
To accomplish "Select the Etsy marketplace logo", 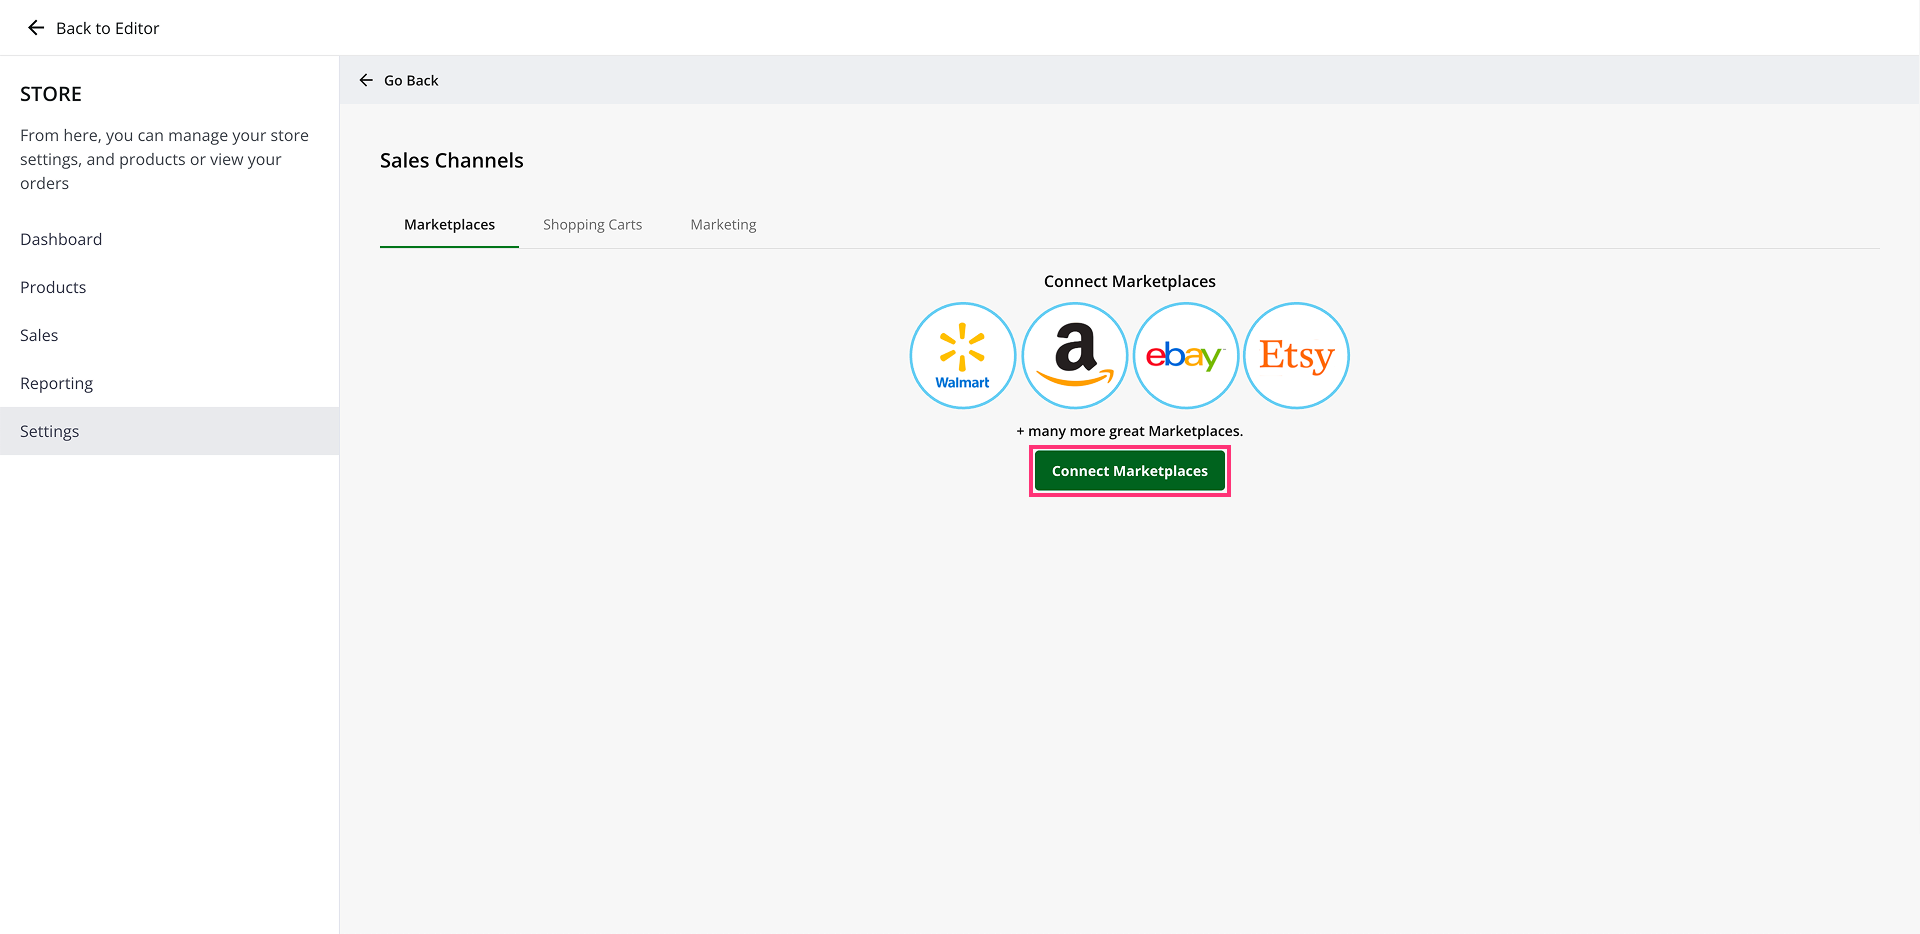I will tap(1297, 355).
